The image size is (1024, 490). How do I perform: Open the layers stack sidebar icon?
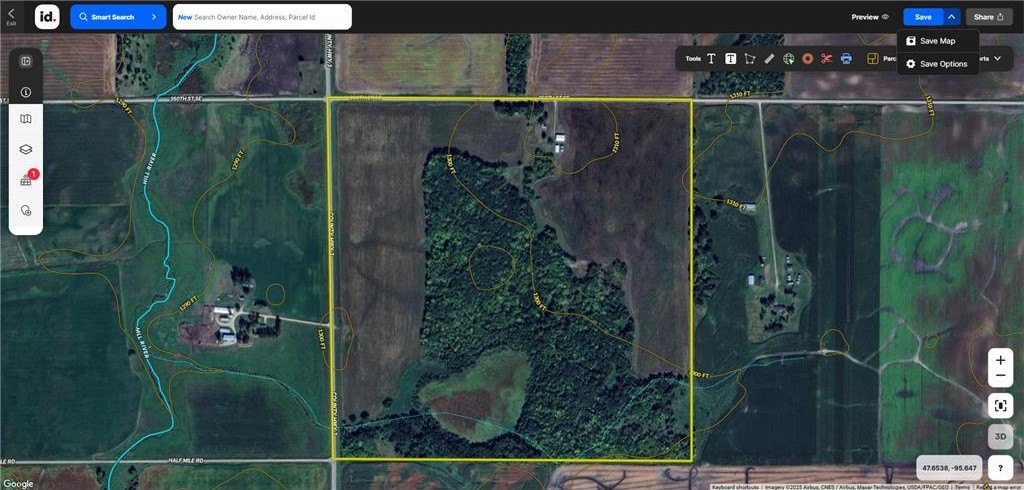(x=26, y=149)
